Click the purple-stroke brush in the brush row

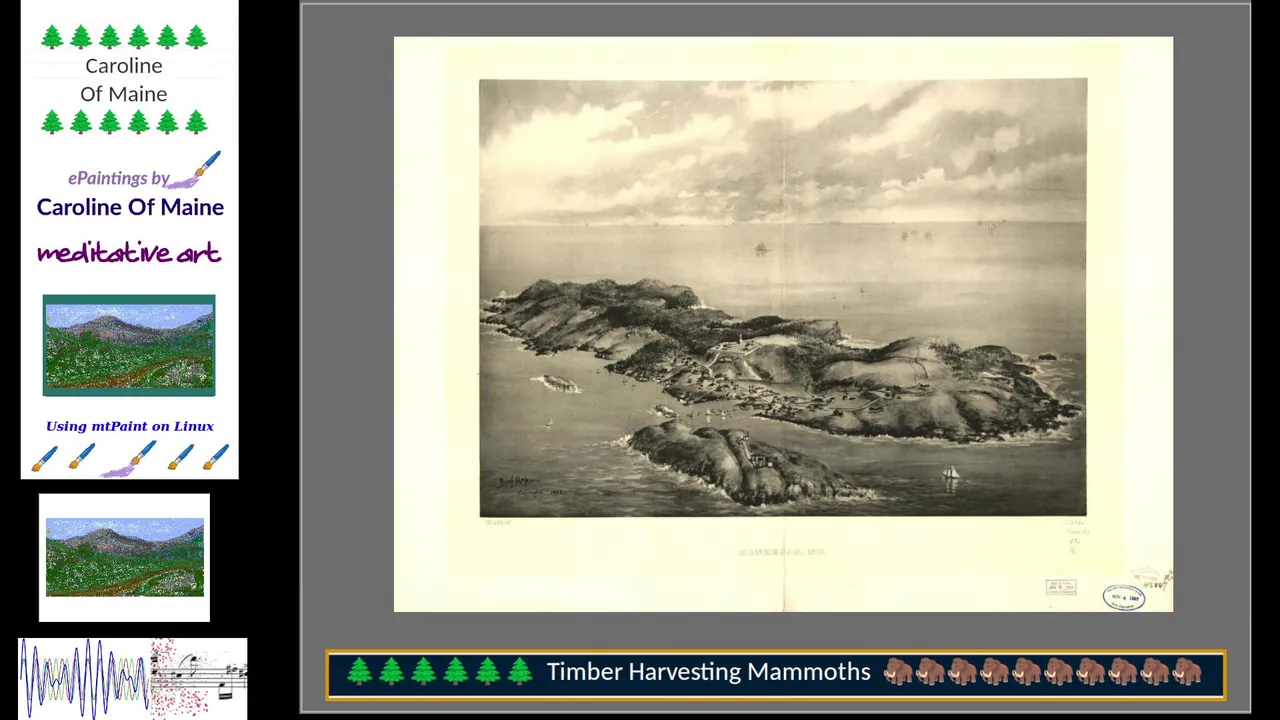pyautogui.click(x=130, y=459)
